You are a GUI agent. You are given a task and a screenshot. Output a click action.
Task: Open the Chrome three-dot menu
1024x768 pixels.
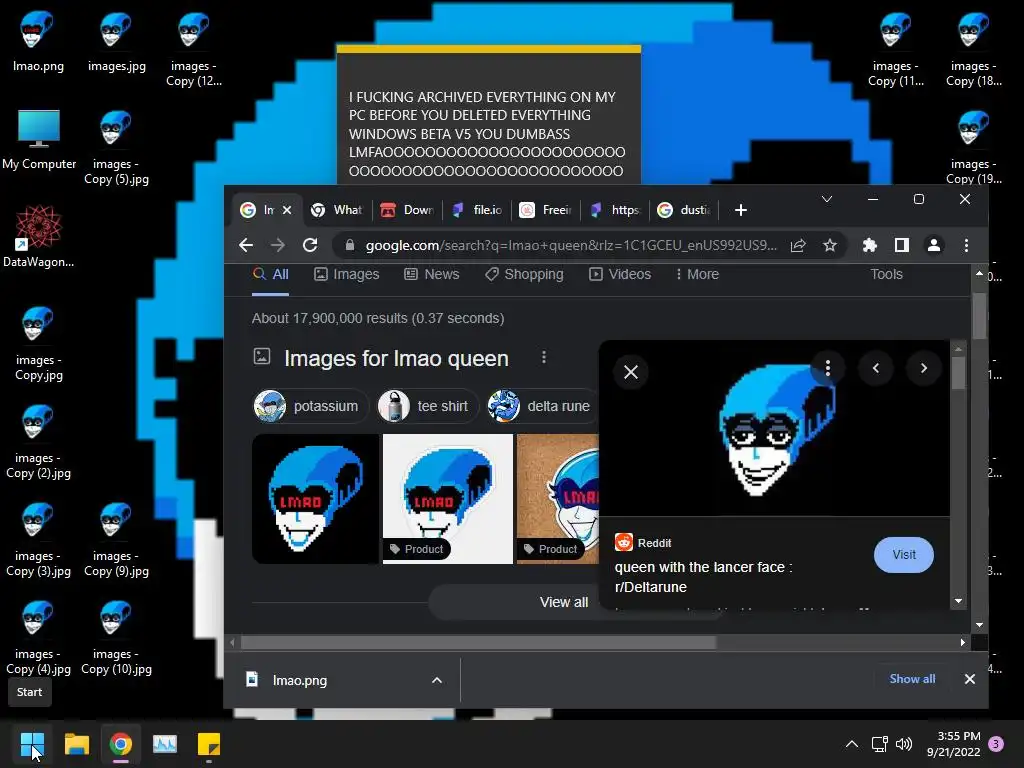967,246
